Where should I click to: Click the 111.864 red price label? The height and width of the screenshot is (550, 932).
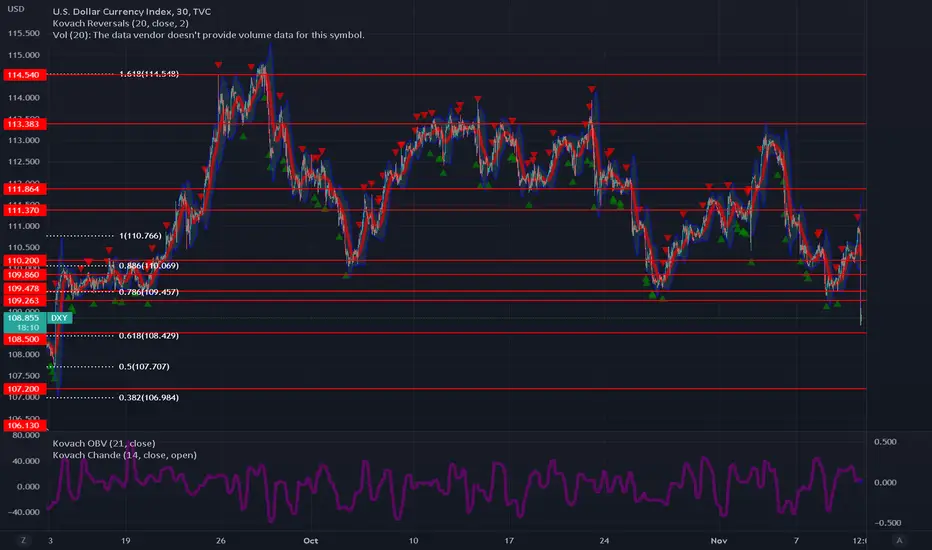point(24,189)
